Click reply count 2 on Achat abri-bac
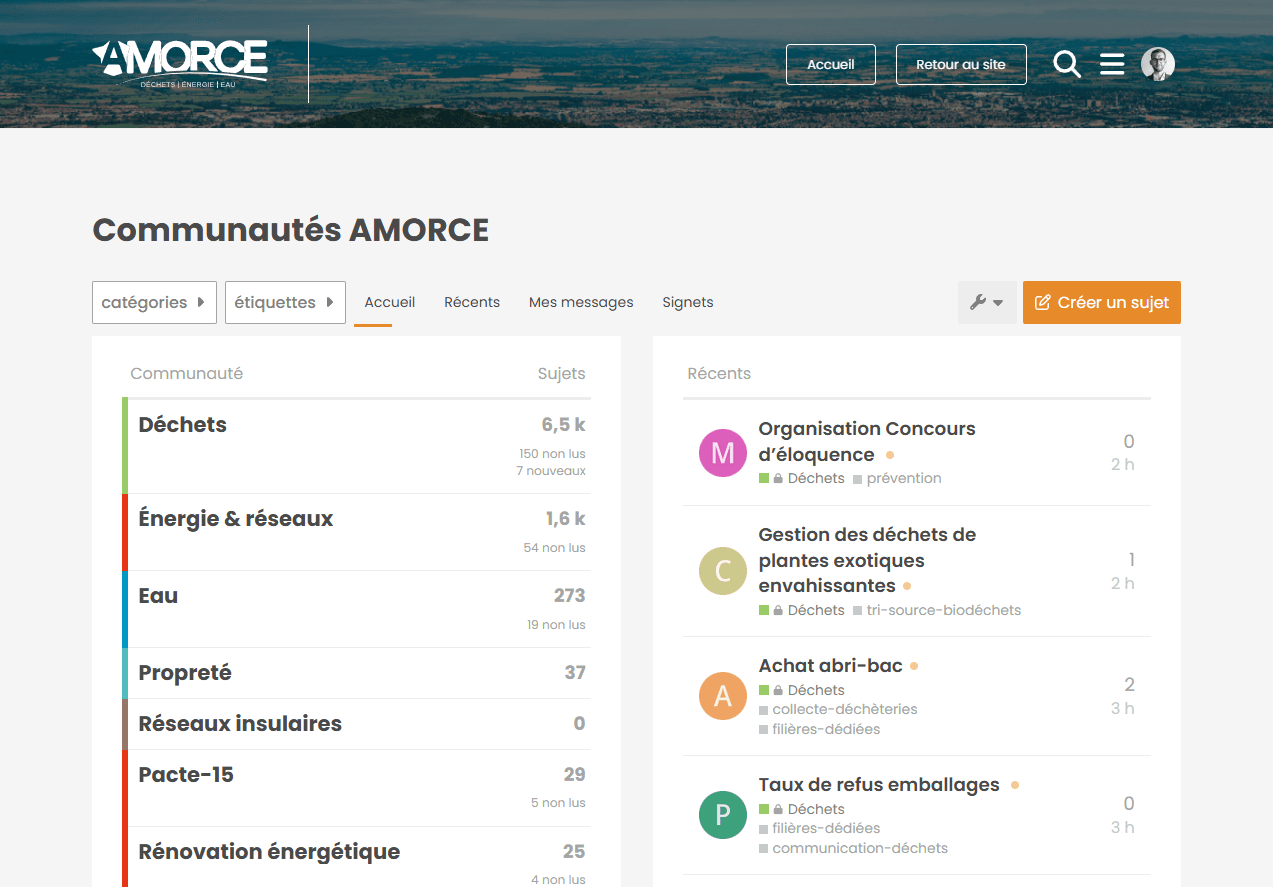 coord(1129,685)
